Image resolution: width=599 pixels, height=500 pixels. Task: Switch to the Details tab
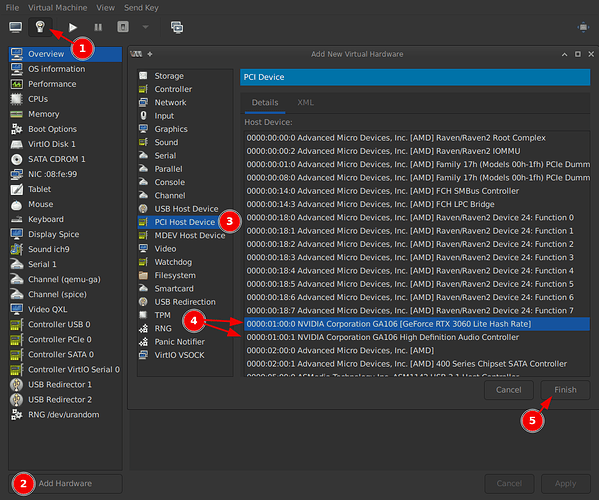point(265,102)
